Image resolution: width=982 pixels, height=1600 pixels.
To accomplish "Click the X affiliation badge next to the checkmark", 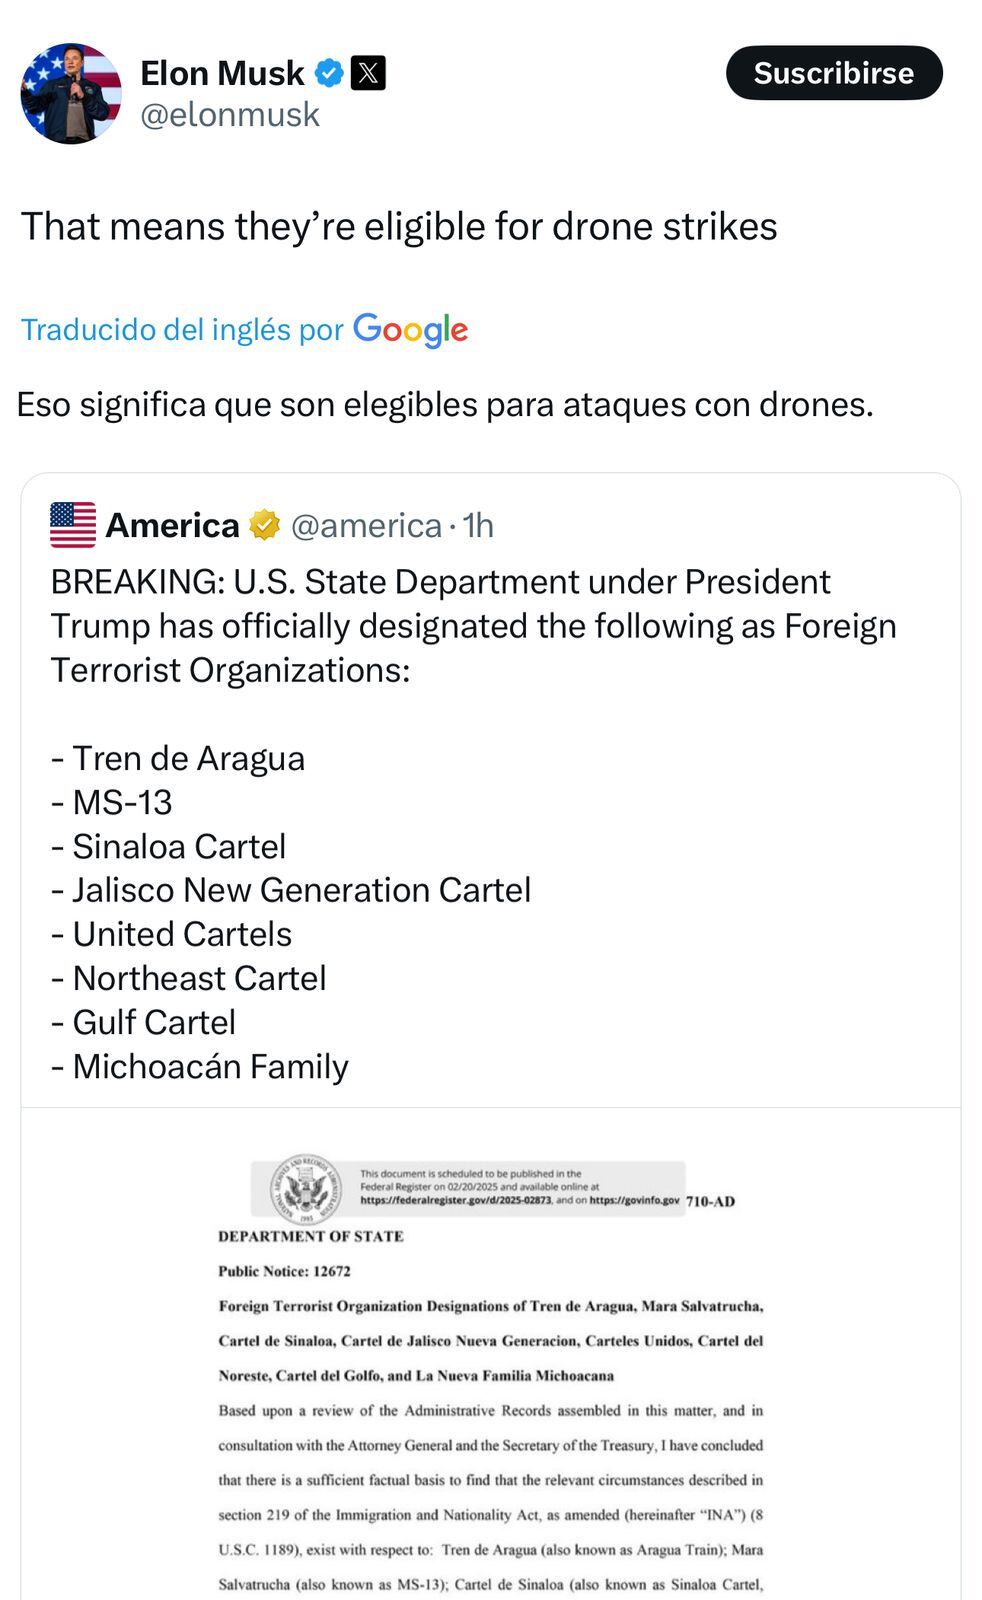I will [366, 72].
